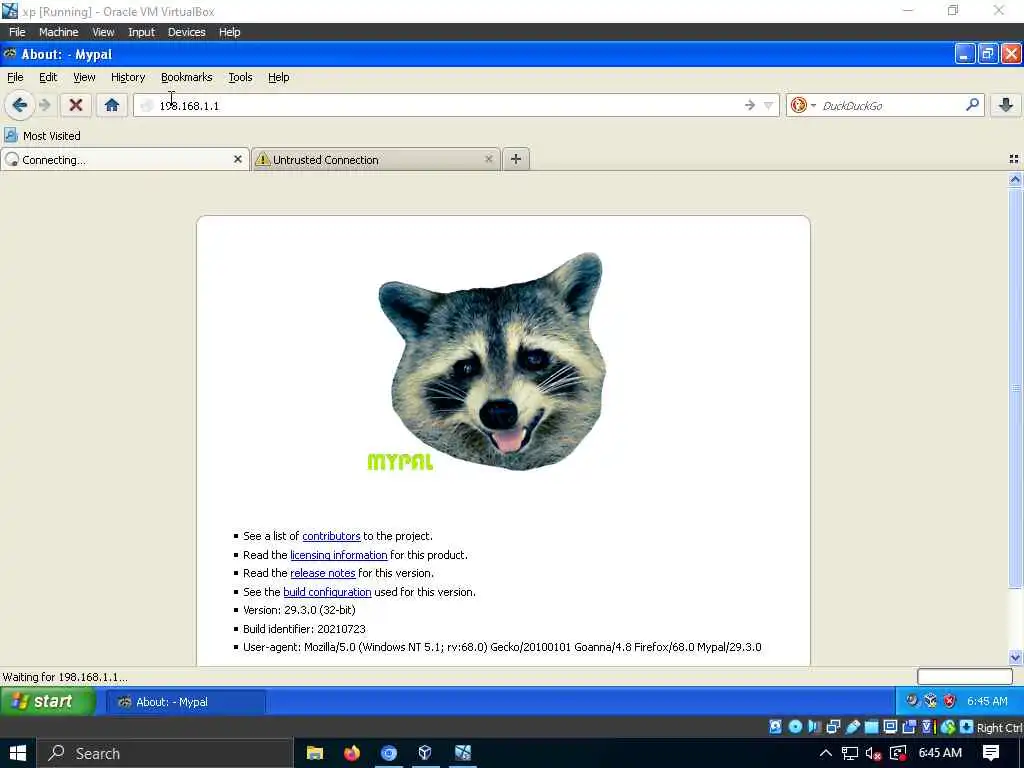Click the VirtualBox guest additions tray icon

click(x=931, y=701)
